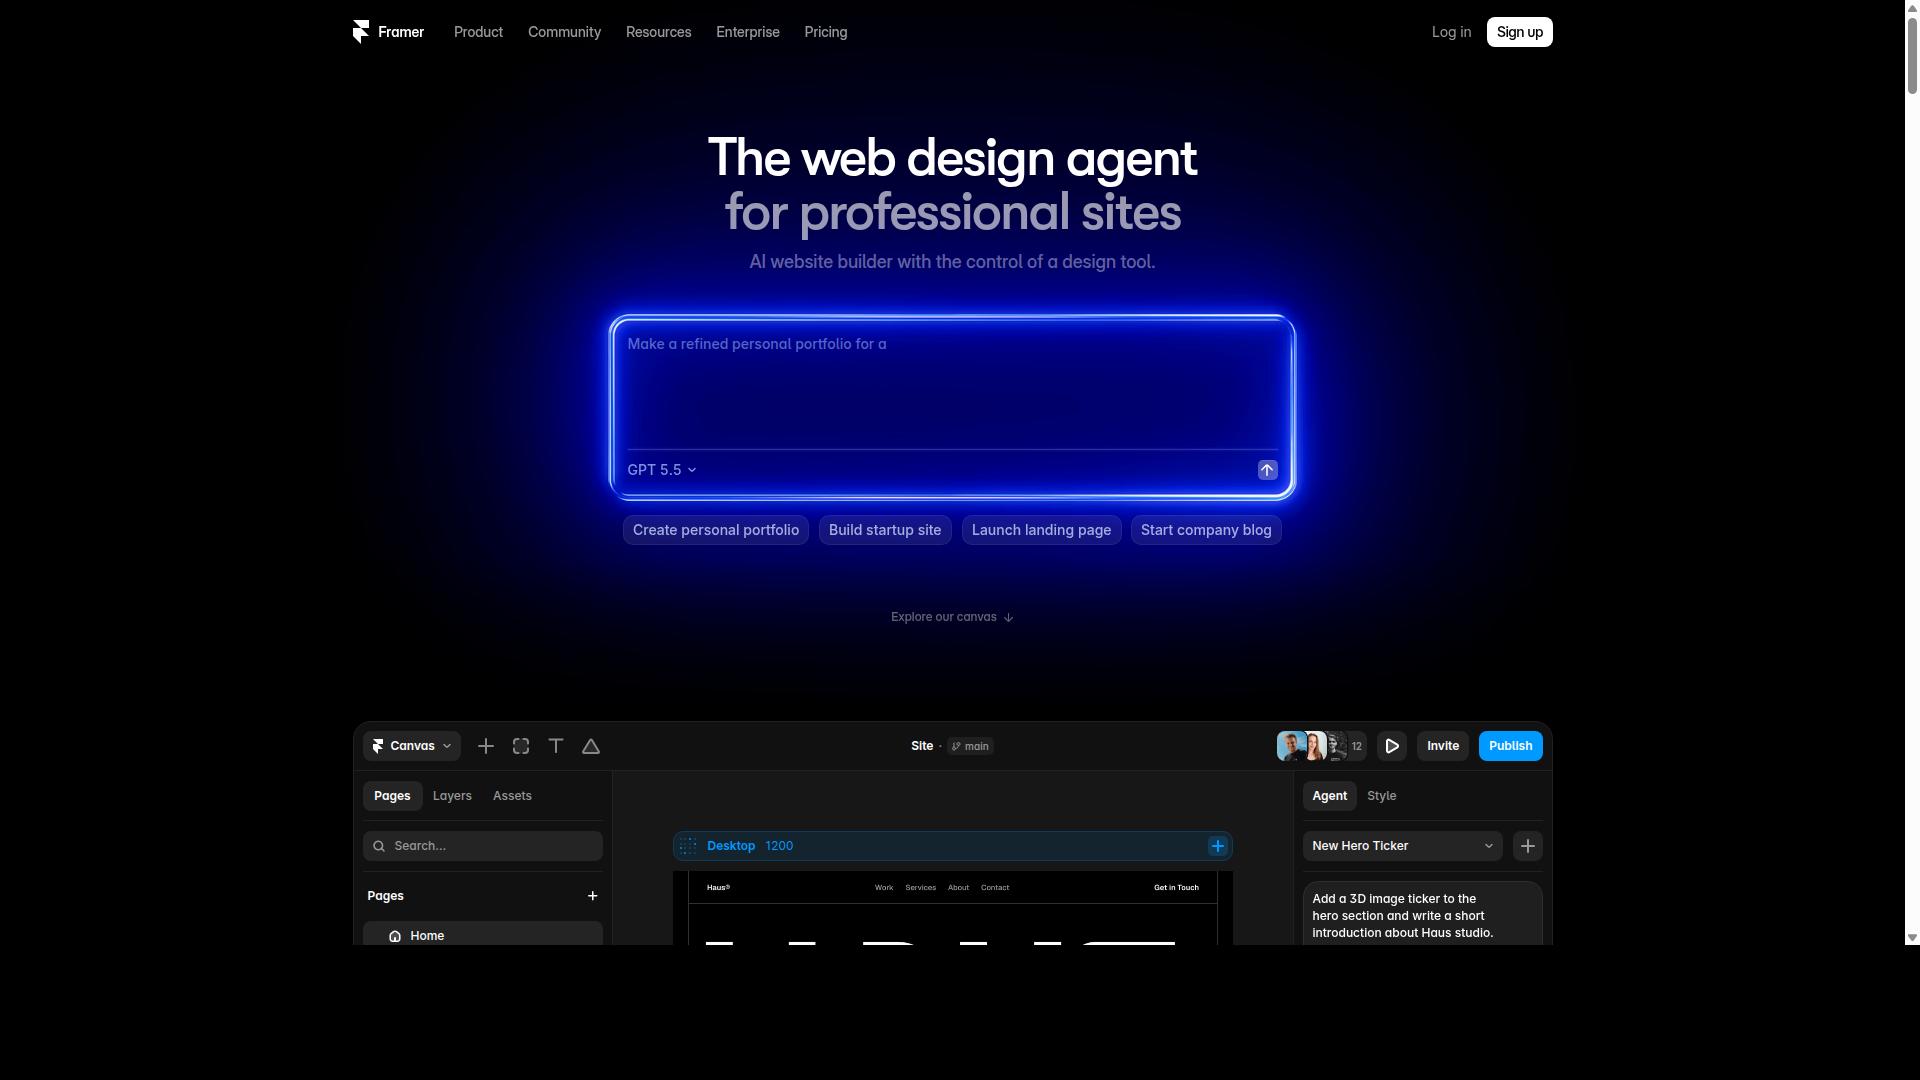Go to the Pricing page
The image size is (1920, 1080).
[826, 32]
